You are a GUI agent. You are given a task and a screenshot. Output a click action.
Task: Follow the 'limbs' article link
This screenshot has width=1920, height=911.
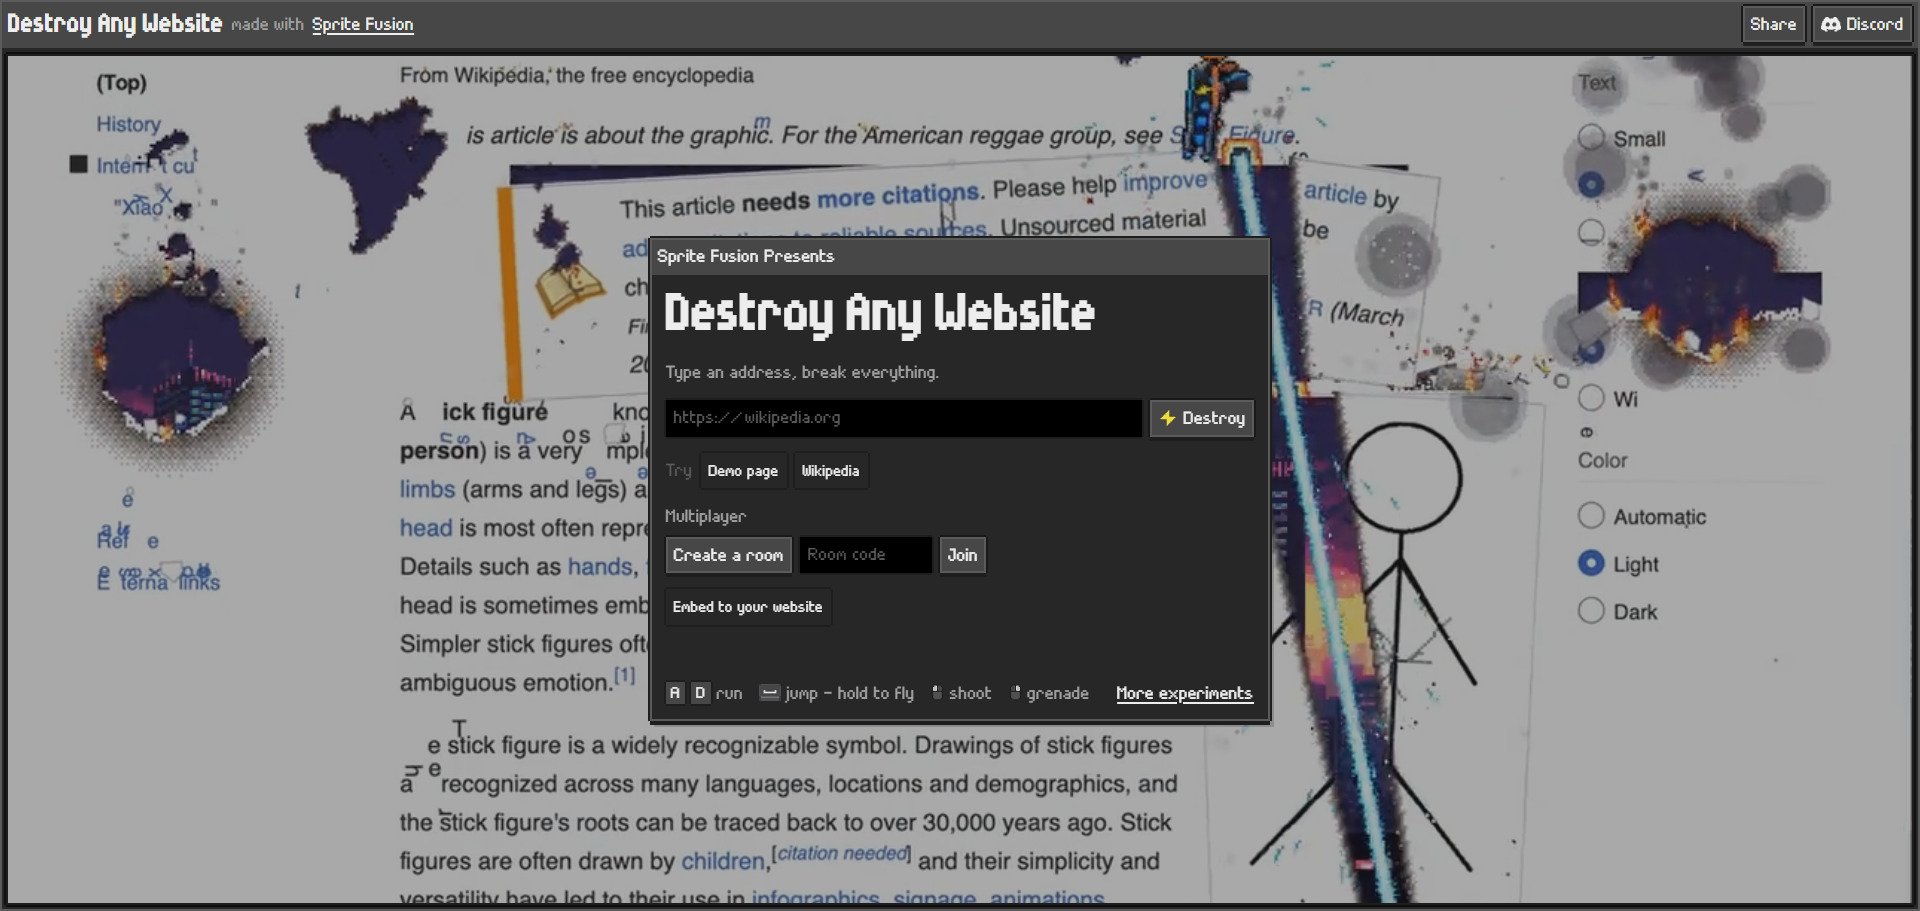click(x=427, y=489)
